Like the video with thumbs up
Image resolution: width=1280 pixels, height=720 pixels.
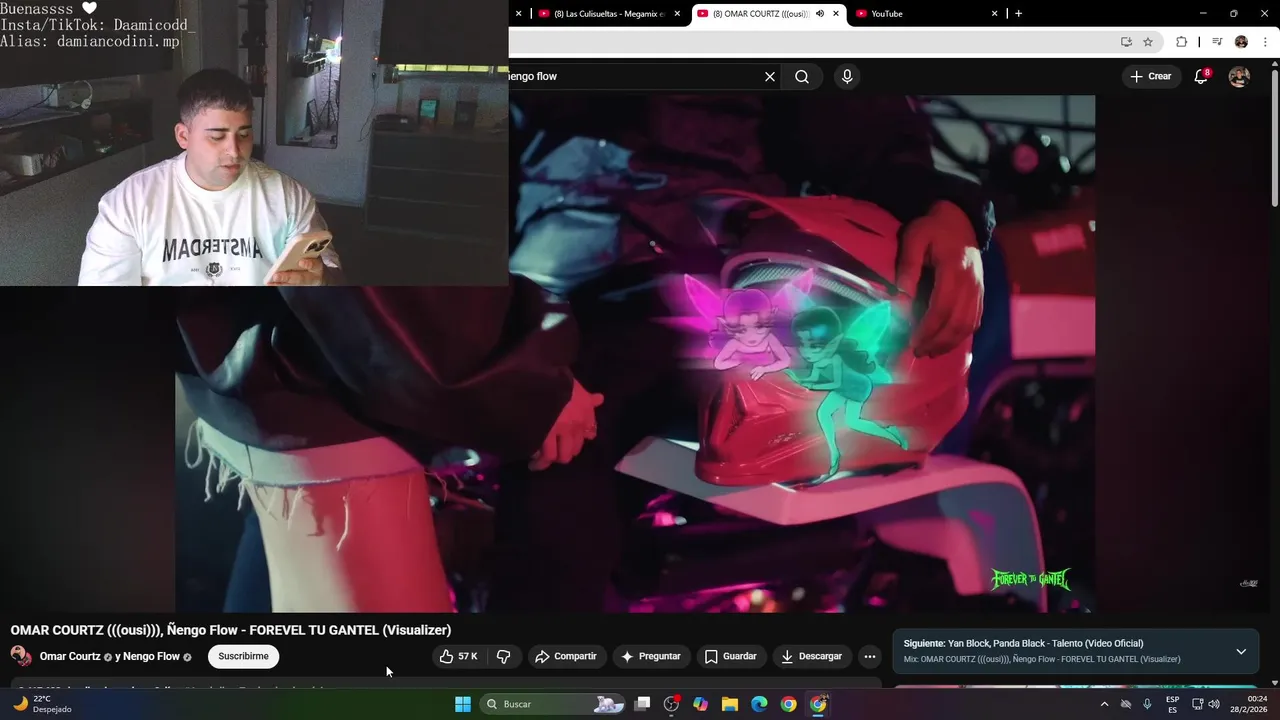point(459,657)
